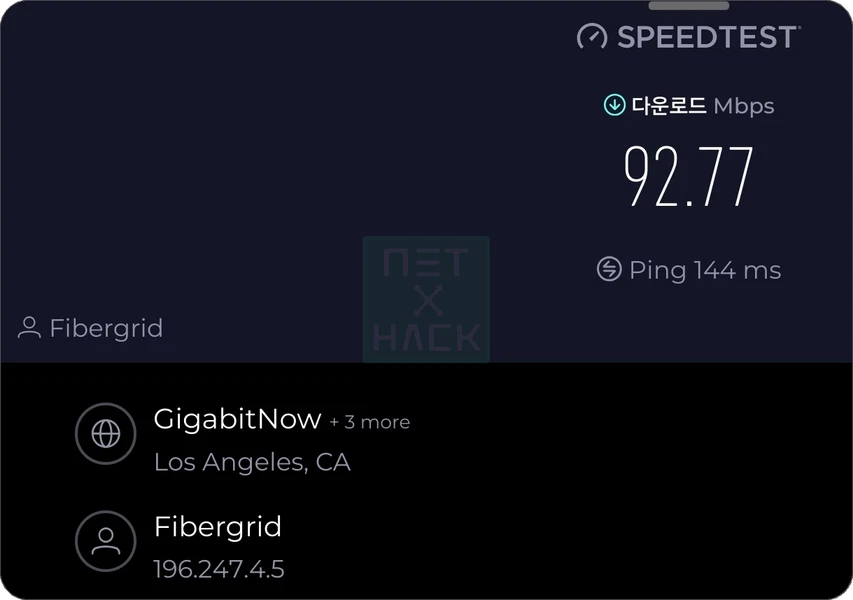Open the GigabitNow server entry

tap(237, 419)
